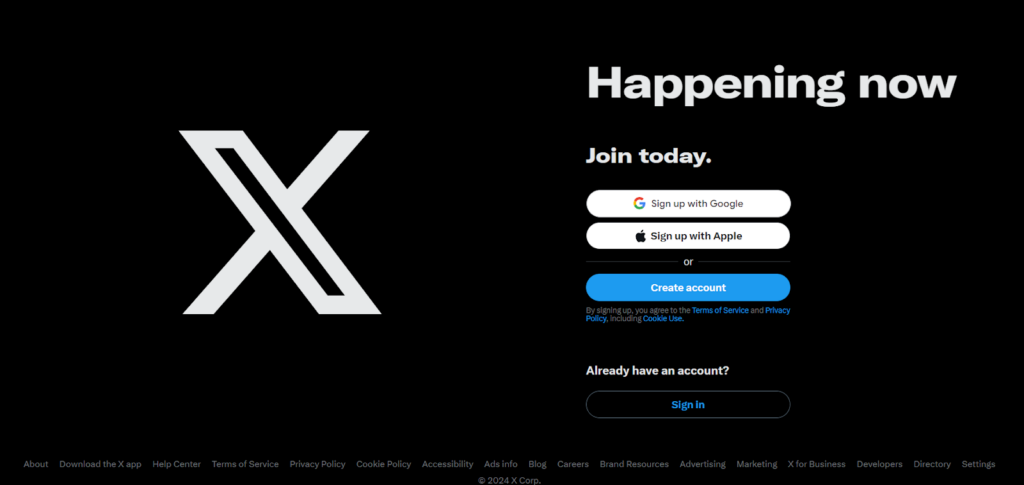Screen dimensions: 1024x485
Task: Open Brand Resources link
Action: (x=635, y=464)
